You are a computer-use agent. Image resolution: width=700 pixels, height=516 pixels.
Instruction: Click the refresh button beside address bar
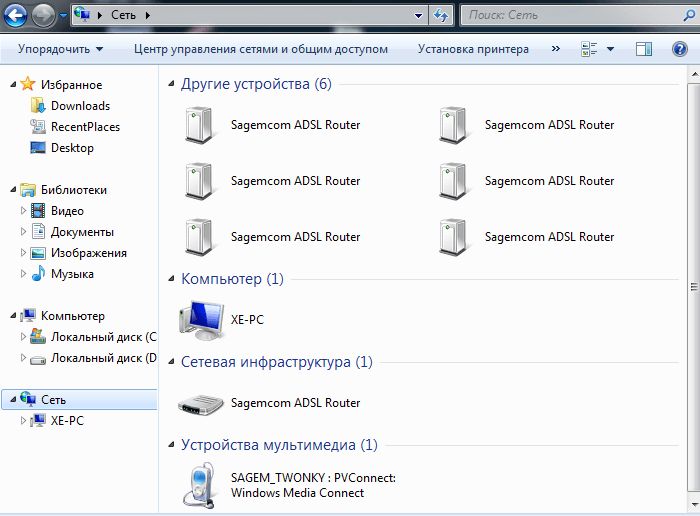(440, 15)
